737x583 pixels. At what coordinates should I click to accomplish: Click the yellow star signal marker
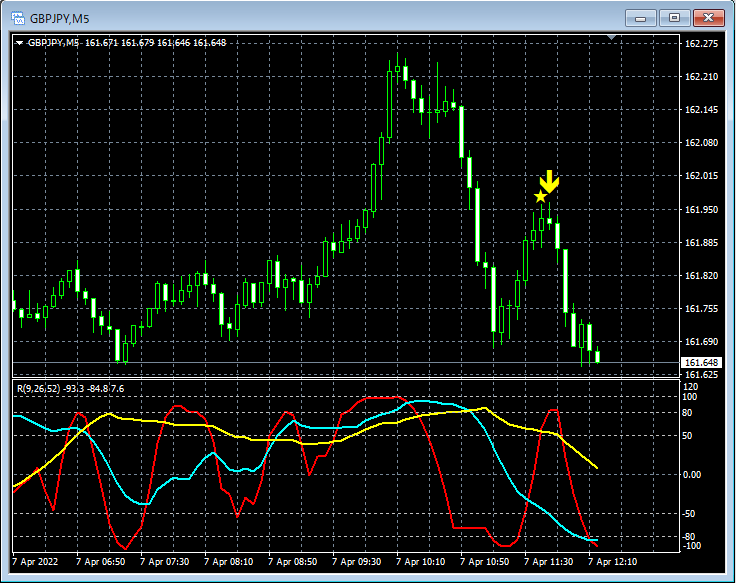pyautogui.click(x=541, y=197)
